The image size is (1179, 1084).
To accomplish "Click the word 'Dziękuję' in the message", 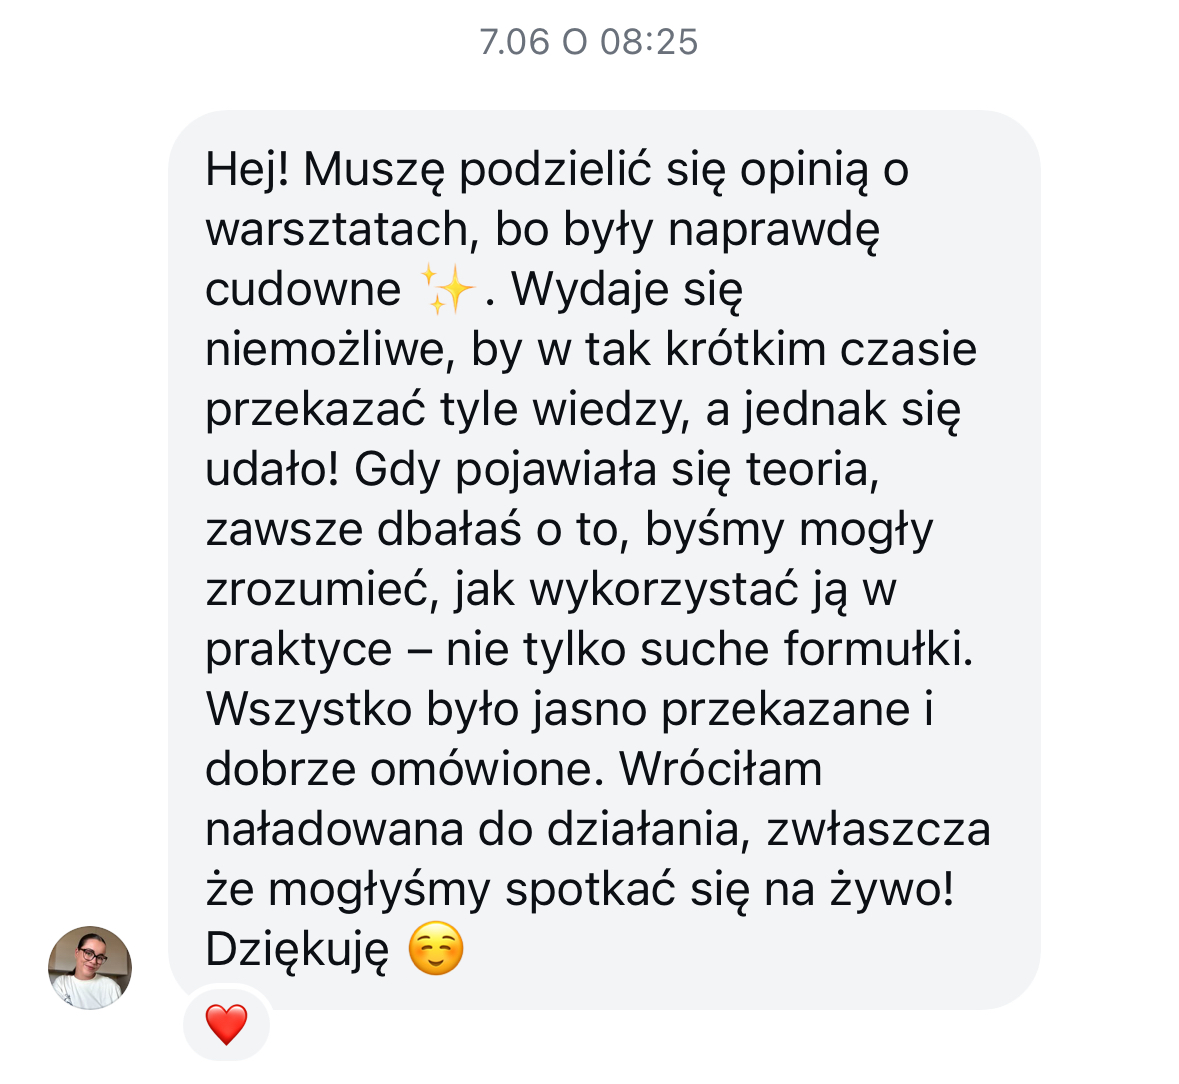I will [298, 950].
